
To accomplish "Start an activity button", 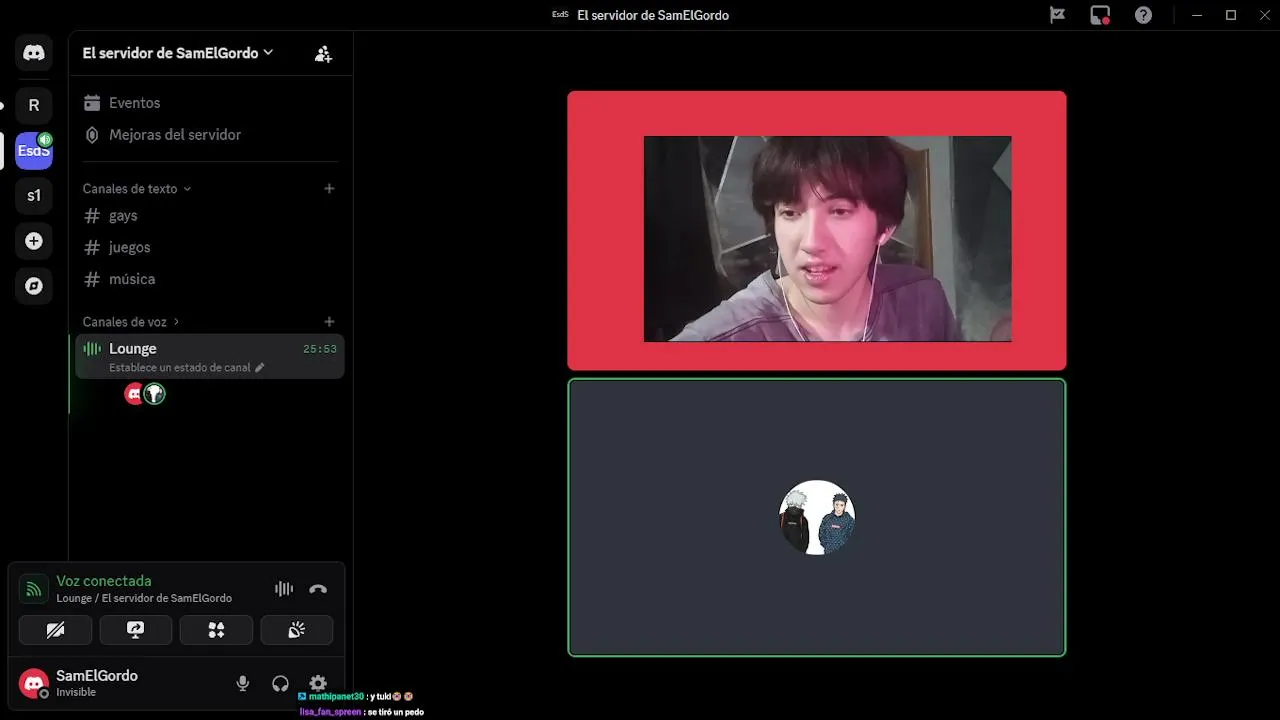I will pyautogui.click(x=216, y=630).
